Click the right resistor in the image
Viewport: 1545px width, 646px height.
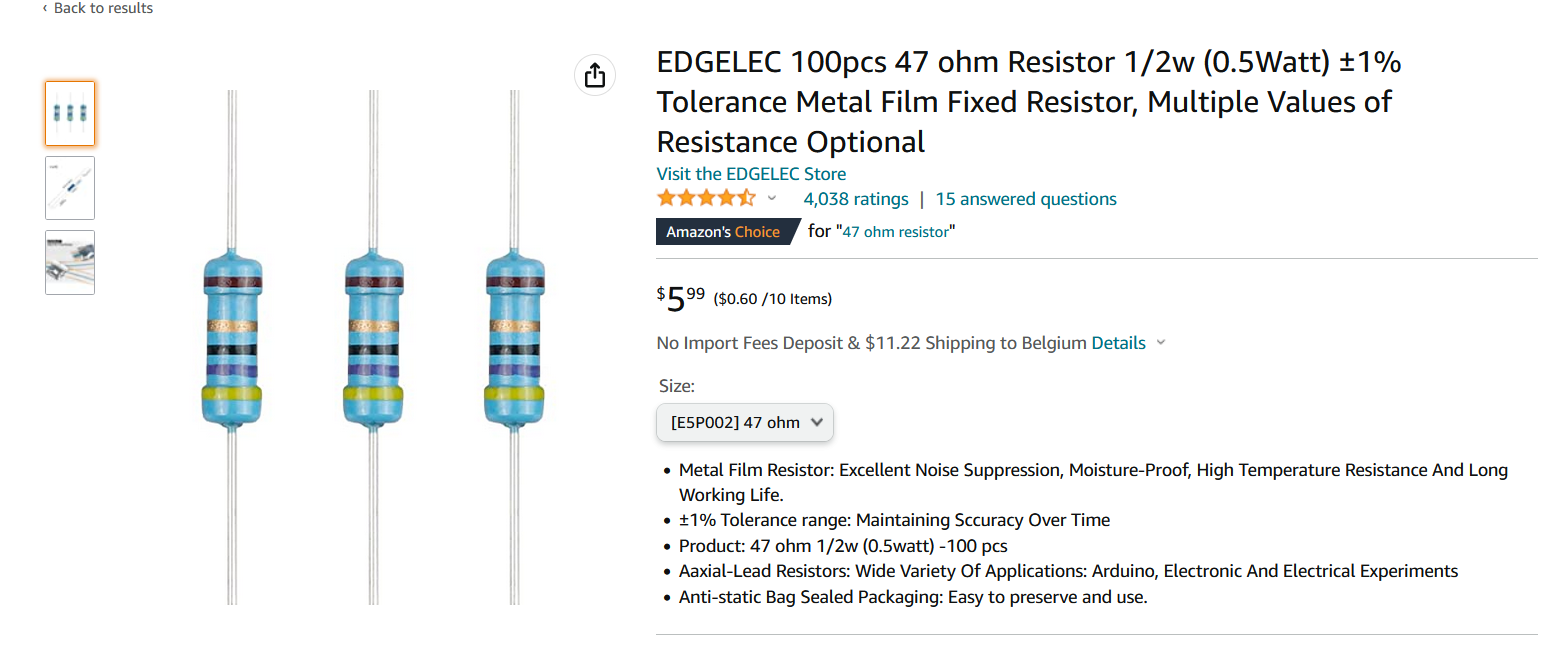click(515, 347)
